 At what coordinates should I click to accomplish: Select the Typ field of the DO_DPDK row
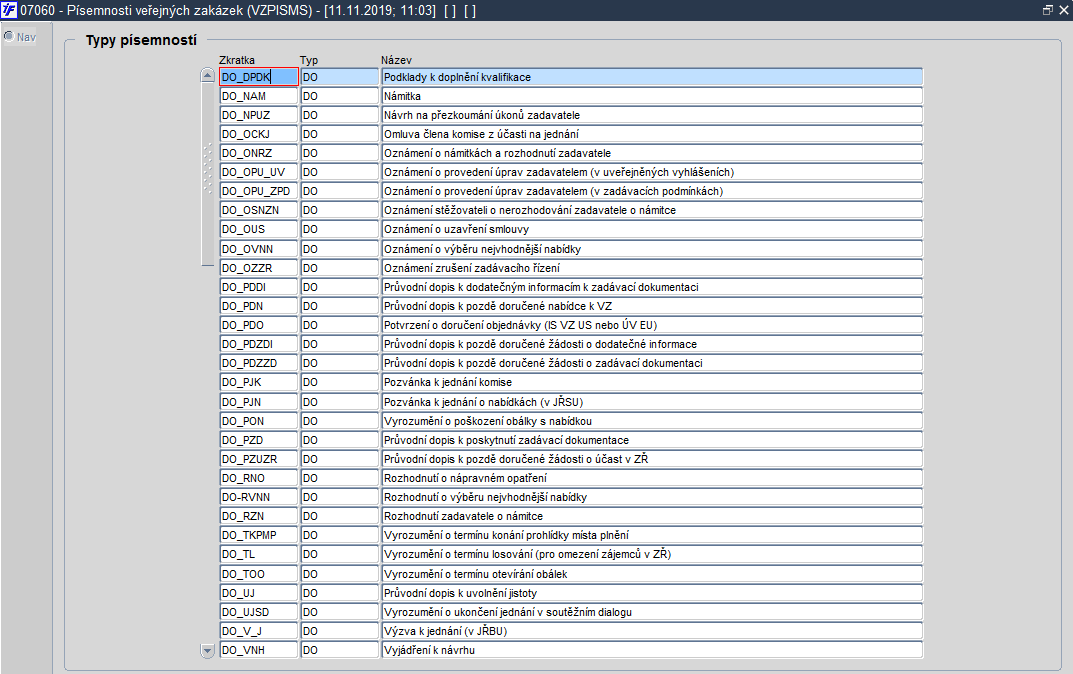coord(339,77)
